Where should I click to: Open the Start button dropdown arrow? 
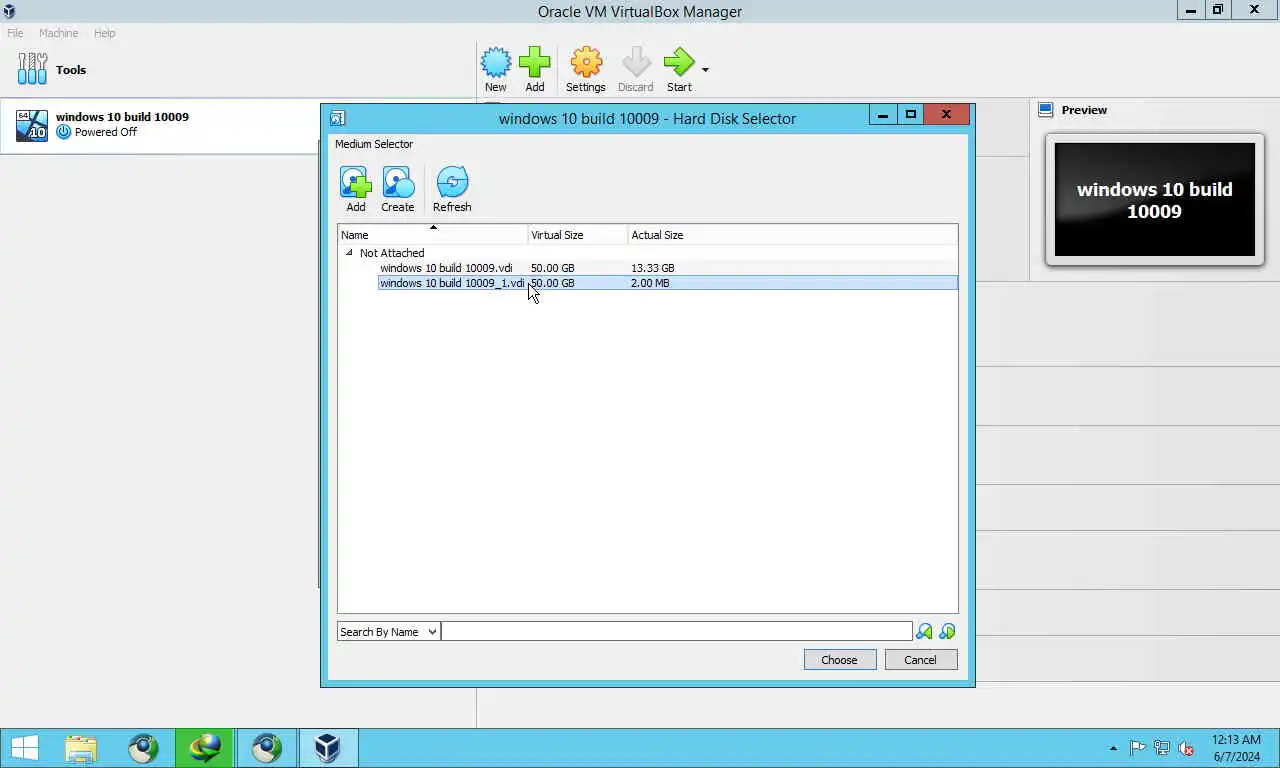click(705, 70)
